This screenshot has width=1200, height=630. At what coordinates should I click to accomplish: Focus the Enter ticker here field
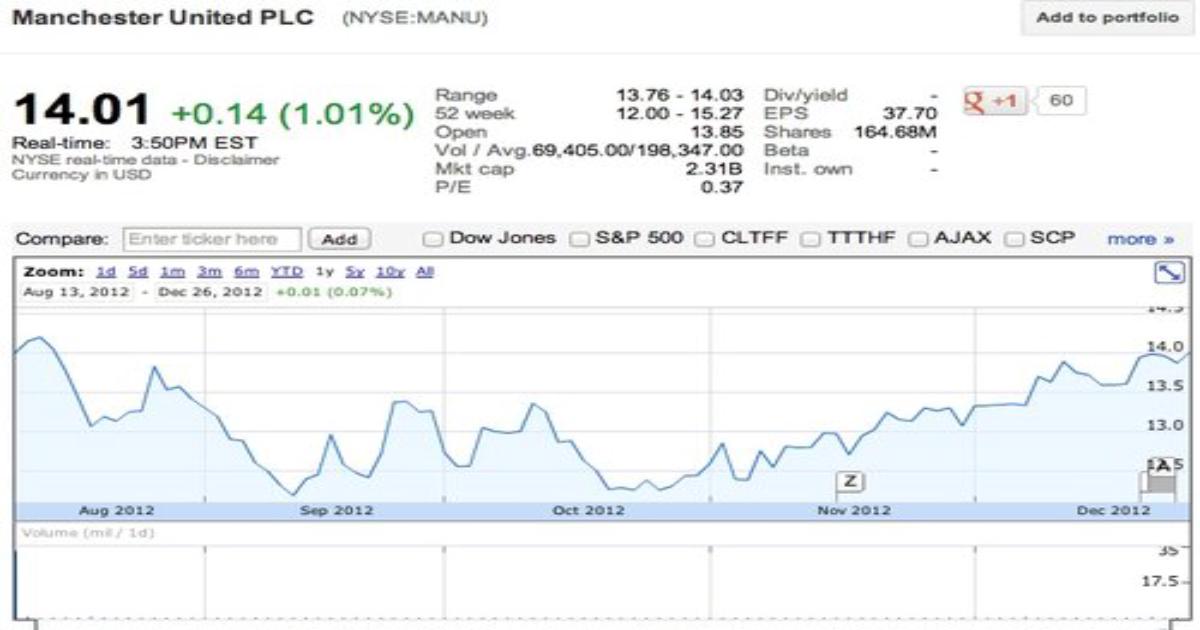[212, 240]
